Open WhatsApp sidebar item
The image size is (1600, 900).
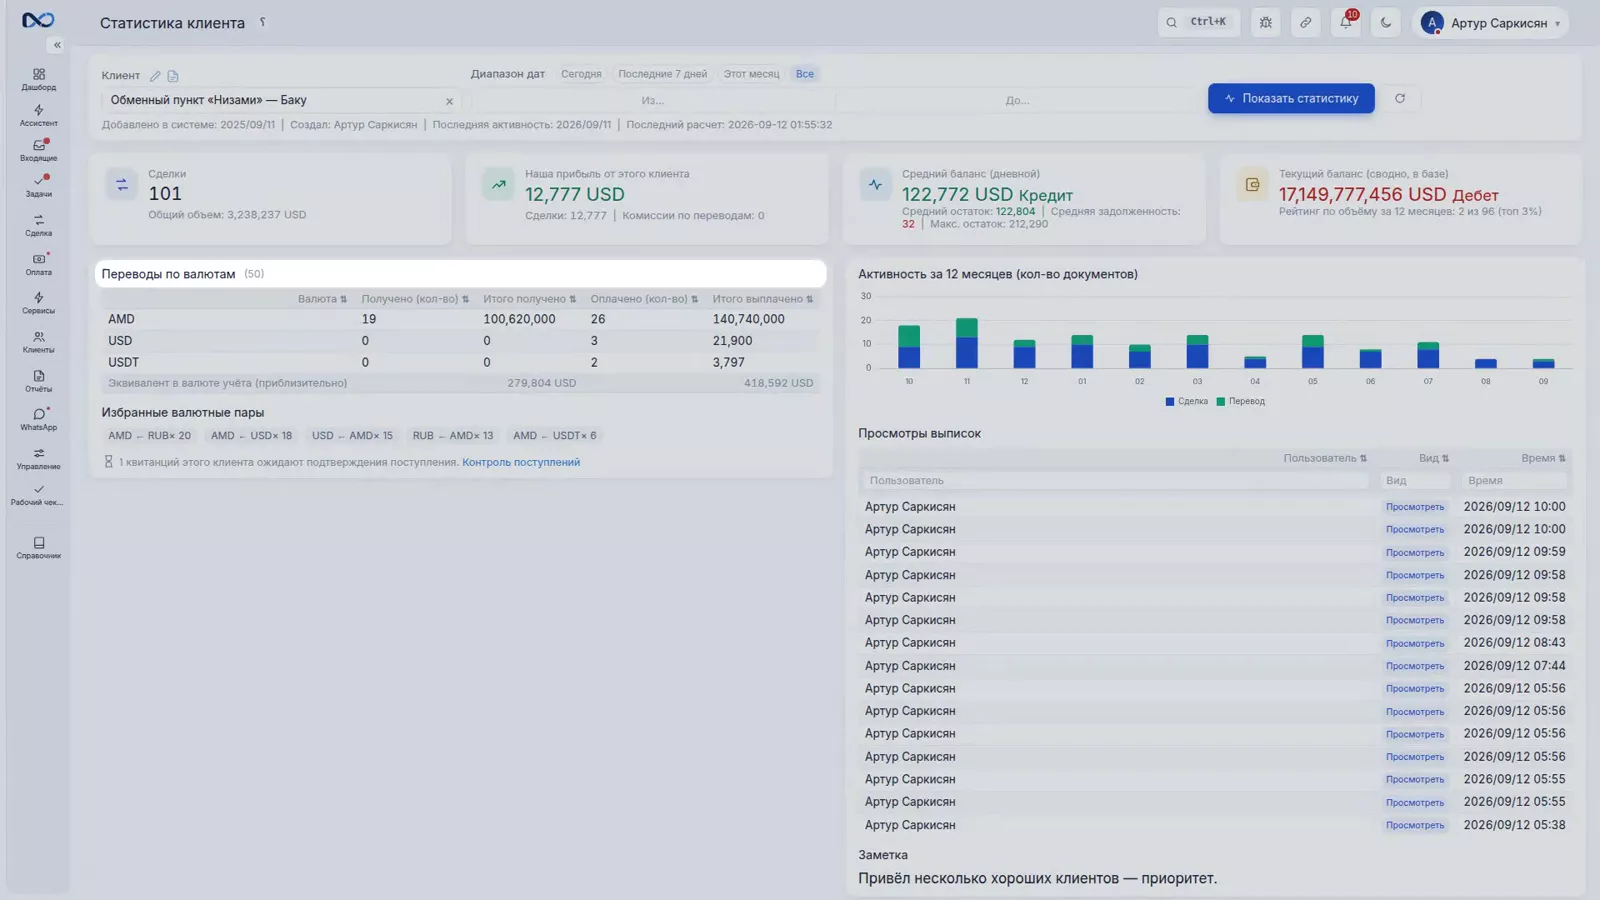coord(38,420)
